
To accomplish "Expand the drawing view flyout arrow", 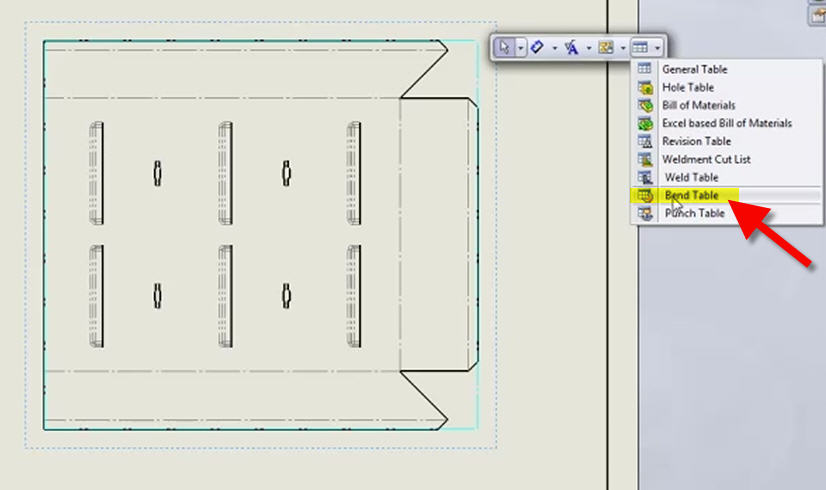I will pos(623,48).
